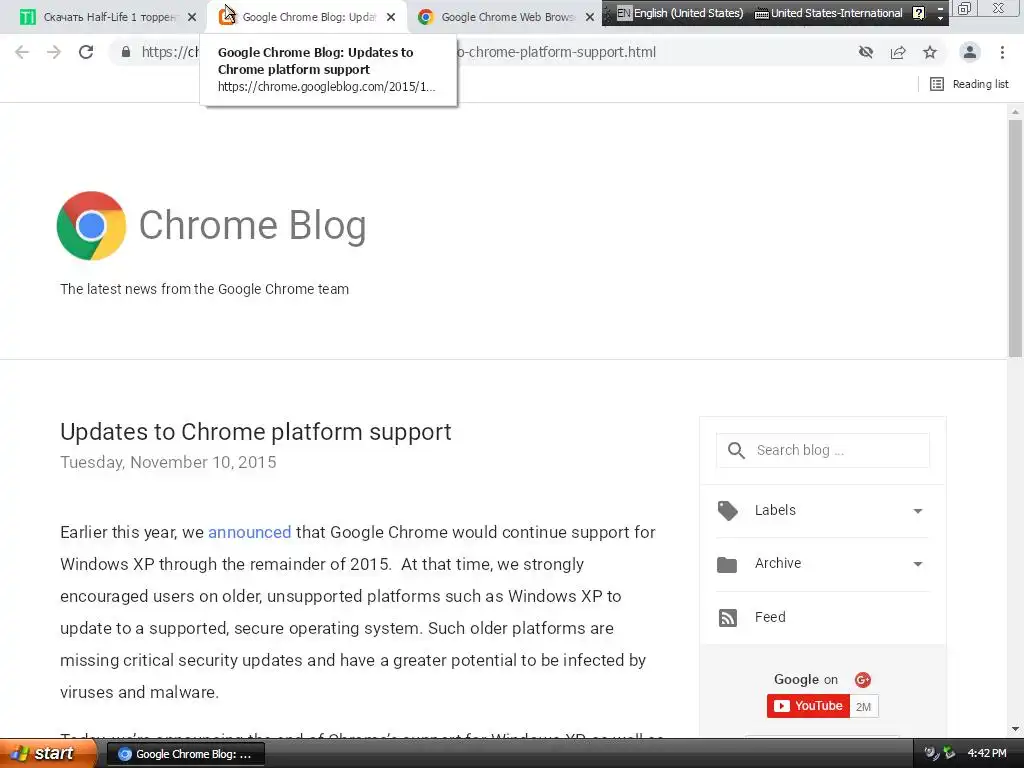Open the Updates to Chrome platform support post title

coord(256,432)
